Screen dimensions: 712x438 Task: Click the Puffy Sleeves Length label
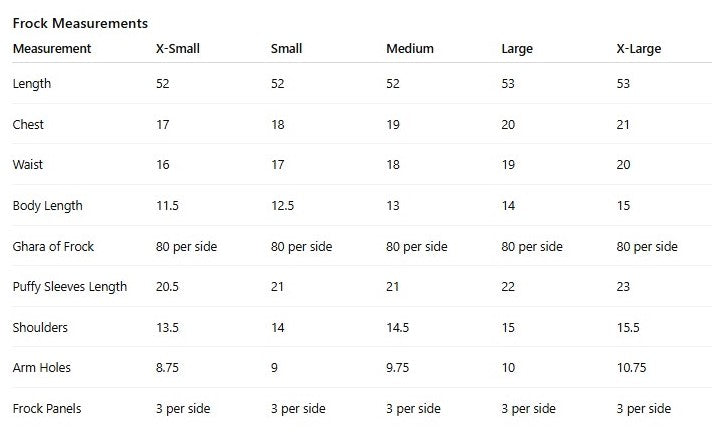click(x=70, y=287)
